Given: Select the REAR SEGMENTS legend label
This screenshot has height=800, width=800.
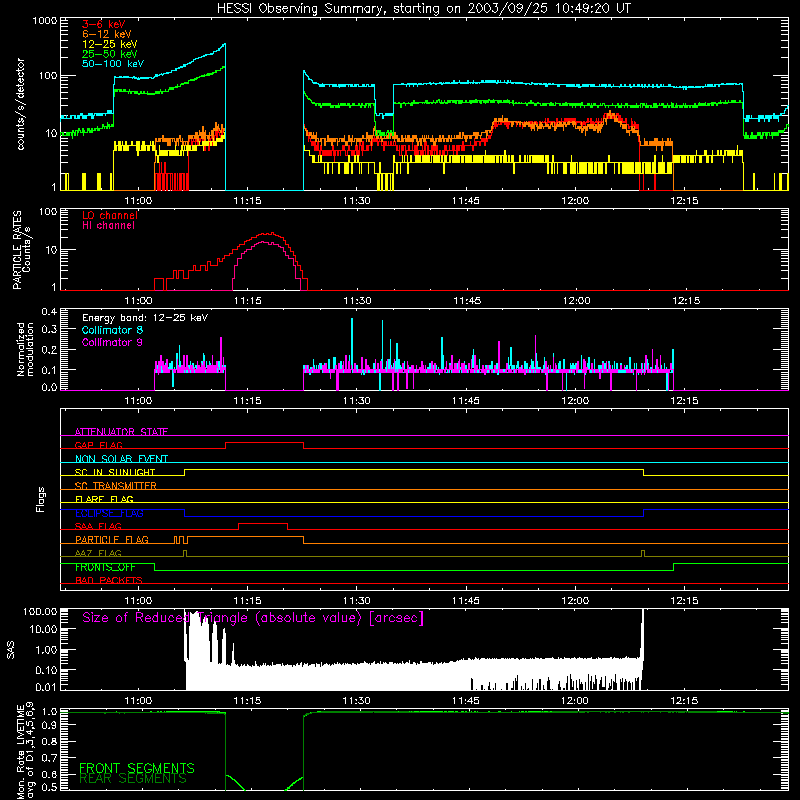Looking at the screenshot, I should click(133, 778).
